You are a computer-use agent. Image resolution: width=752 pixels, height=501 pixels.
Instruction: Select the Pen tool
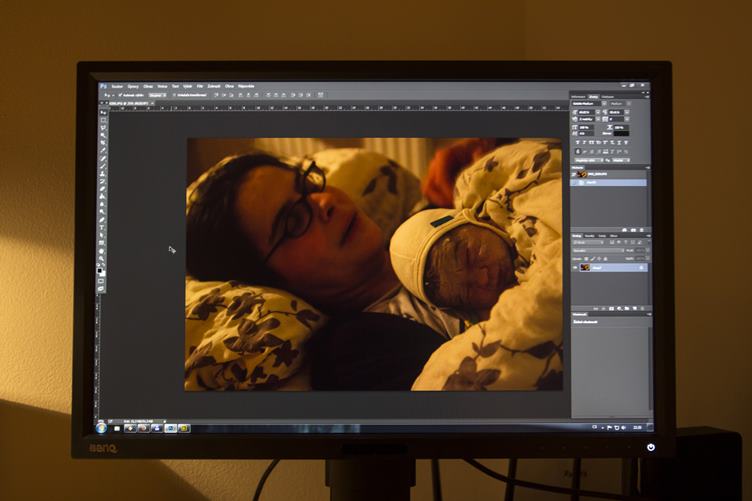[103, 220]
